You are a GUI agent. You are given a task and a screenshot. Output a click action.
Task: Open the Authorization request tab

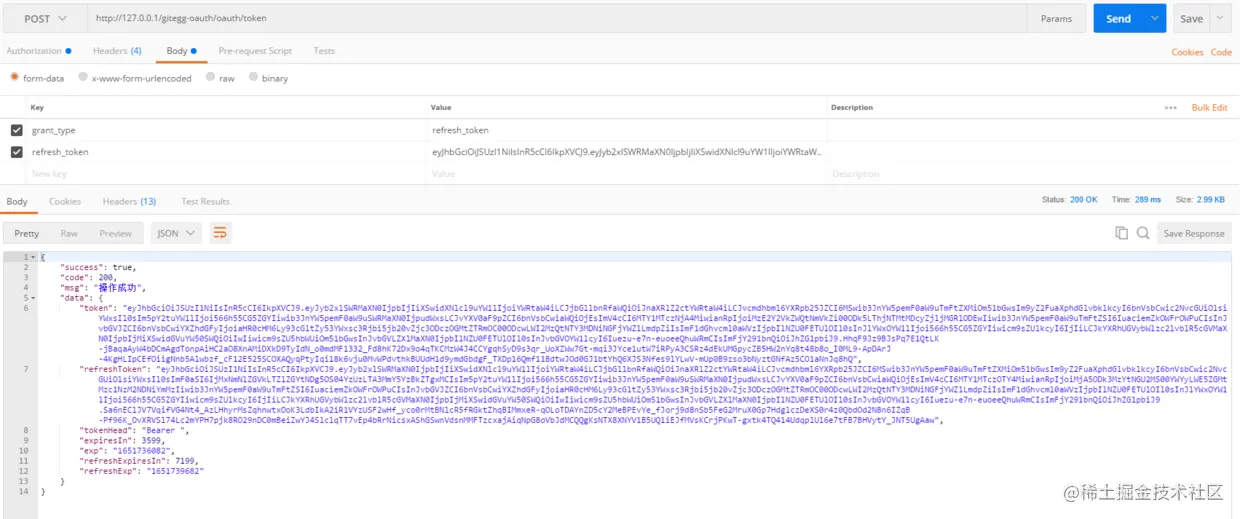[38, 51]
